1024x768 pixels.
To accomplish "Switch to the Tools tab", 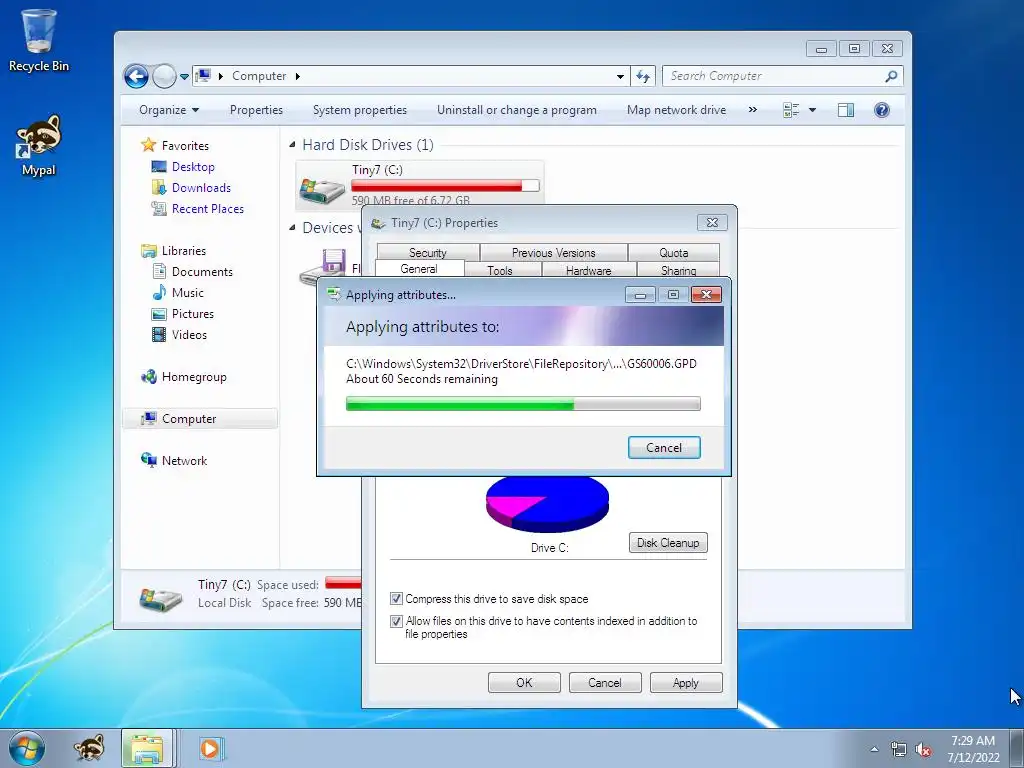I will click(500, 270).
